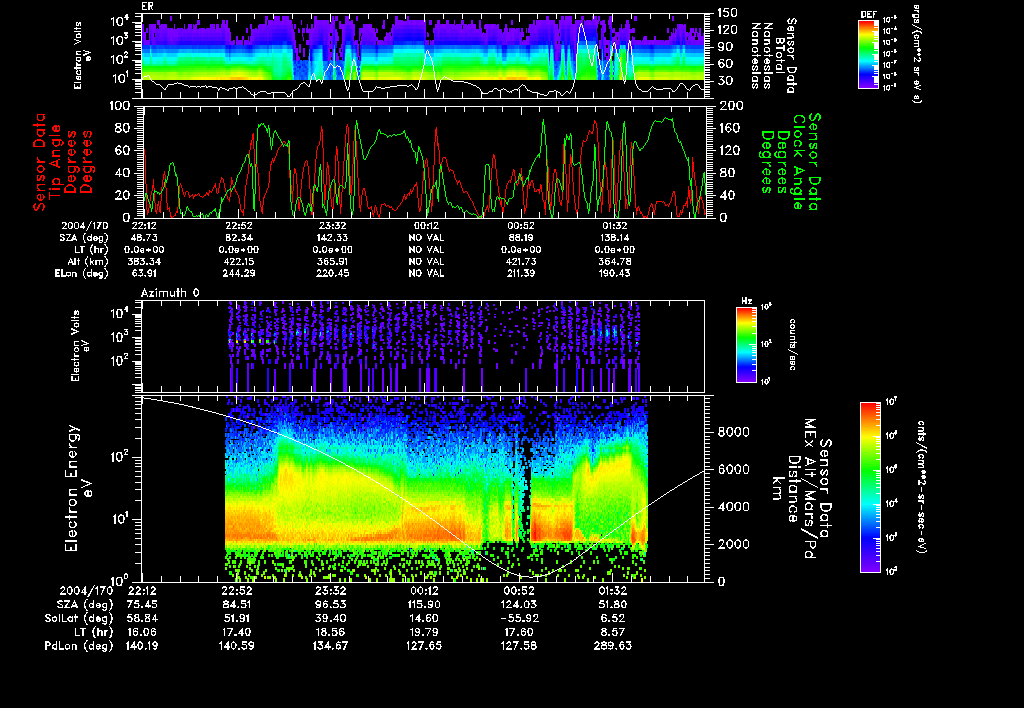Select the 'ELon (deg)' row header
The height and width of the screenshot is (708, 1024).
(82, 273)
